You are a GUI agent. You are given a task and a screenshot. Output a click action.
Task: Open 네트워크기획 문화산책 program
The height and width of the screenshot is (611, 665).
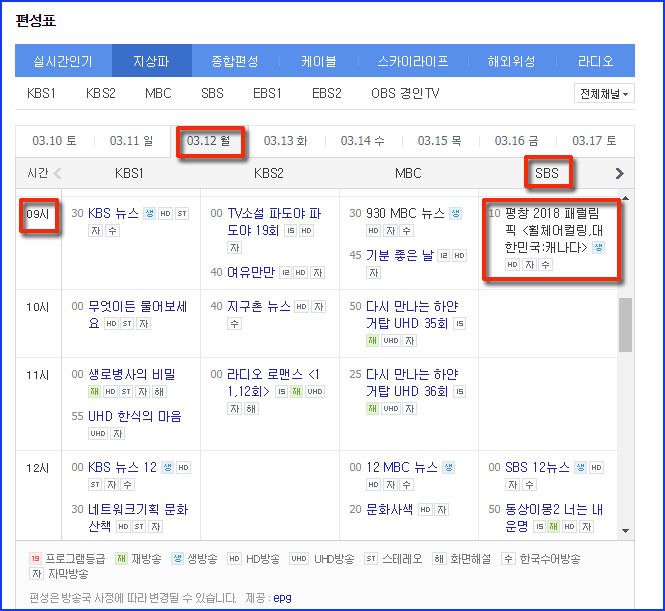pyautogui.click(x=138, y=517)
